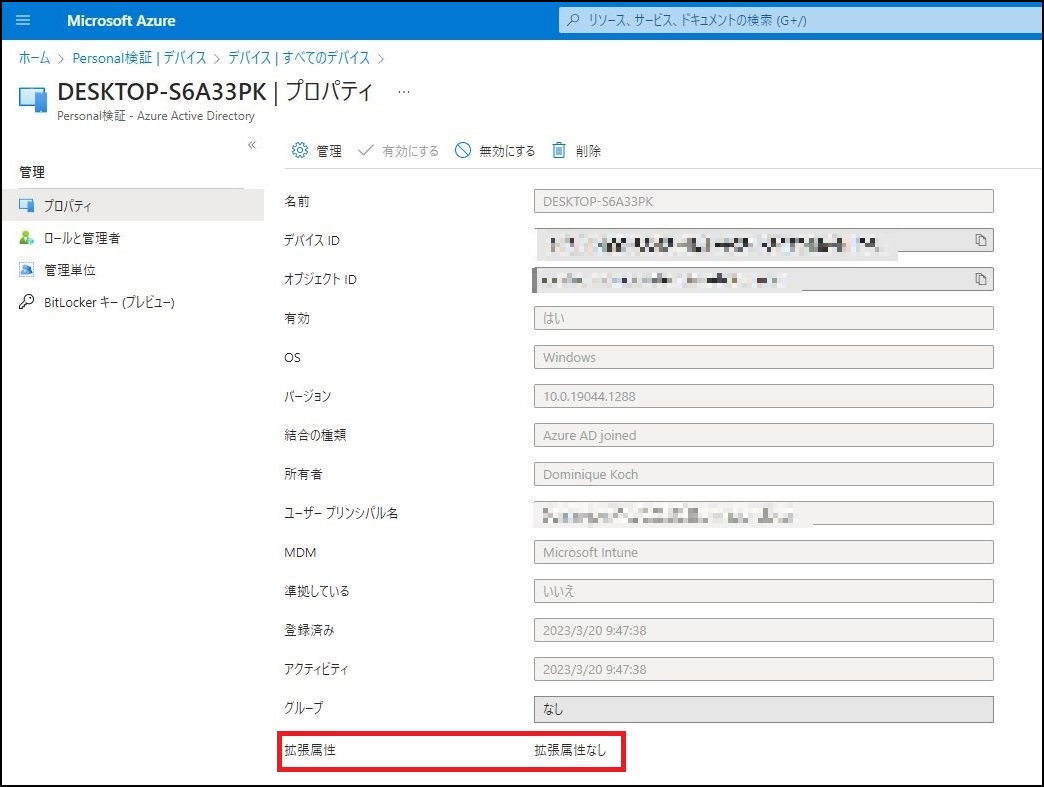This screenshot has width=1044, height=787.
Task: Click the 削除 trash can icon
Action: 559,150
